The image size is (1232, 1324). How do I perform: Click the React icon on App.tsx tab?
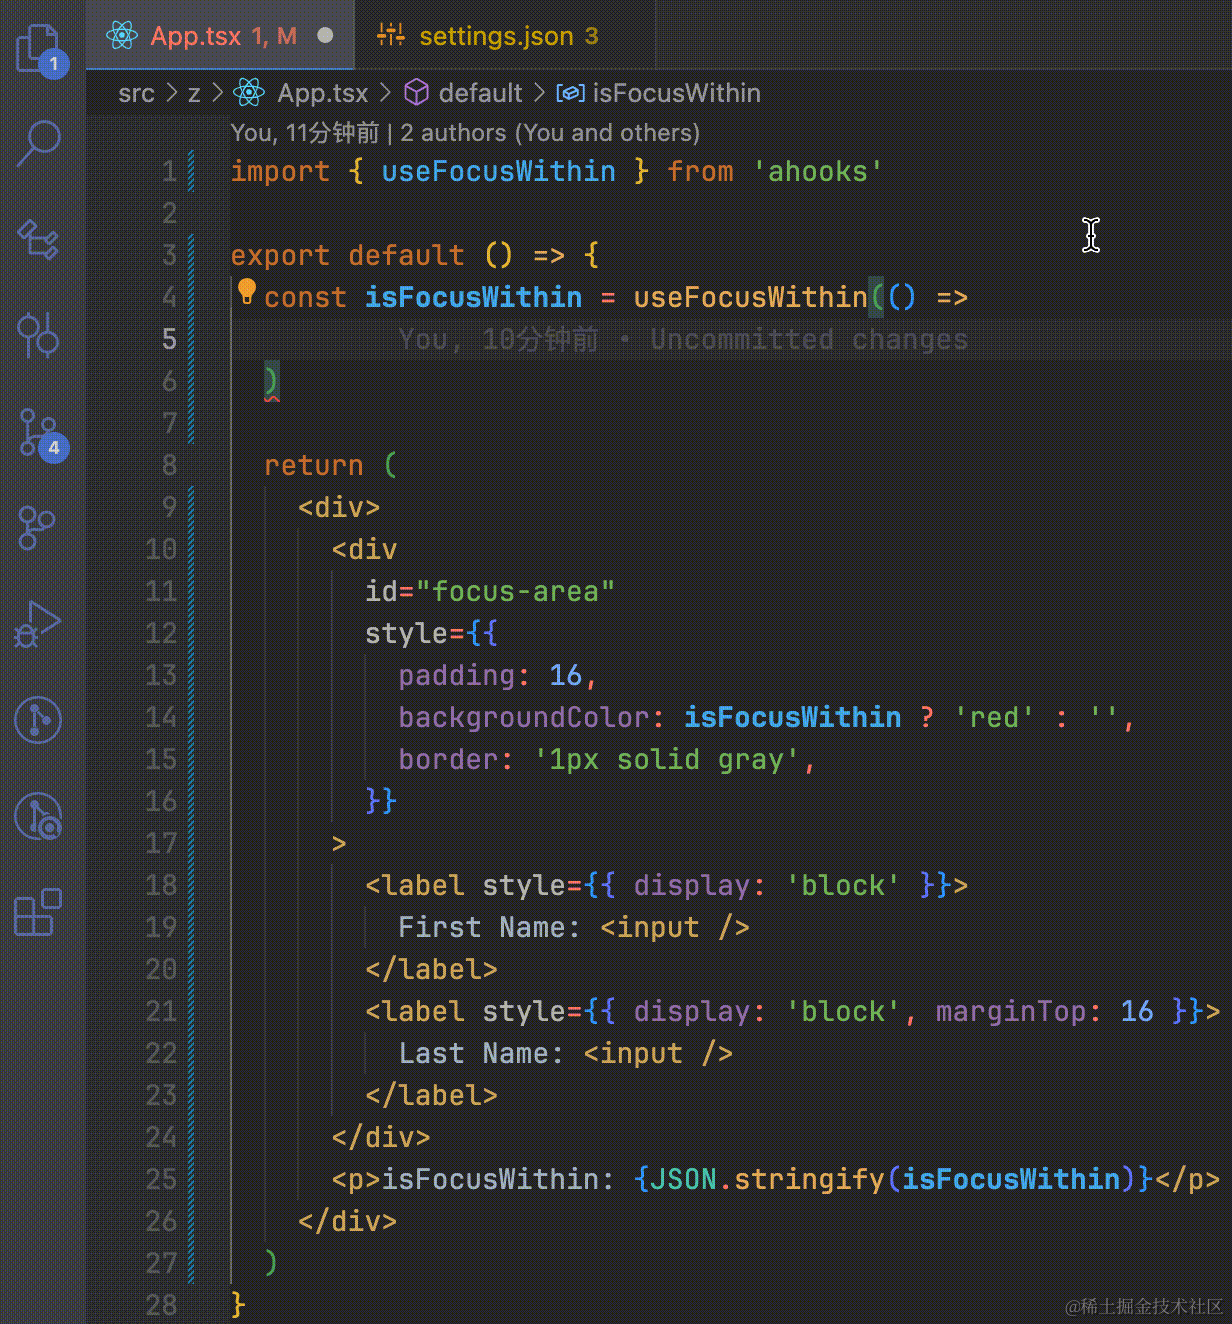pyautogui.click(x=122, y=36)
